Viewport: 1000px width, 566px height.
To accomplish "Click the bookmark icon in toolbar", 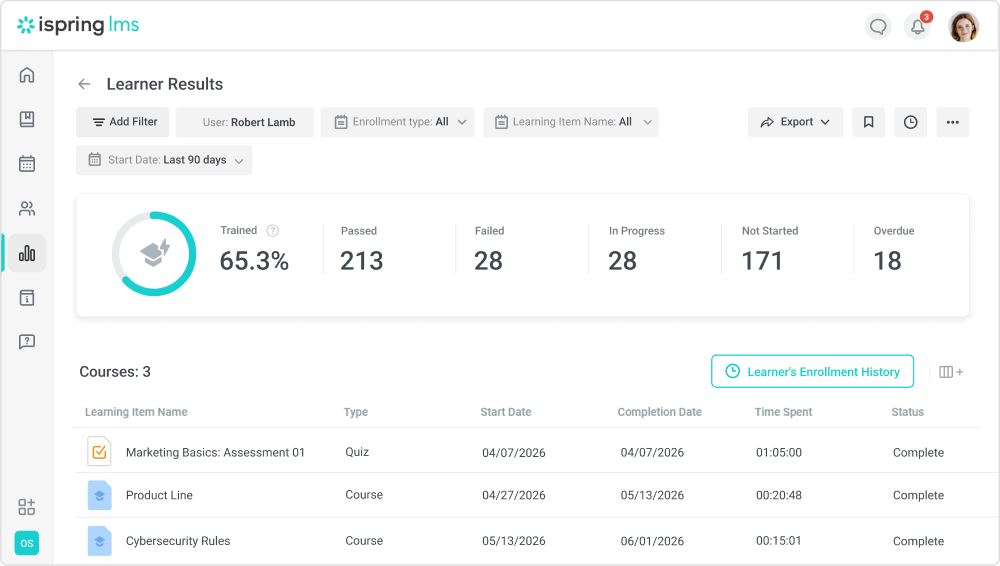I will 869,122.
